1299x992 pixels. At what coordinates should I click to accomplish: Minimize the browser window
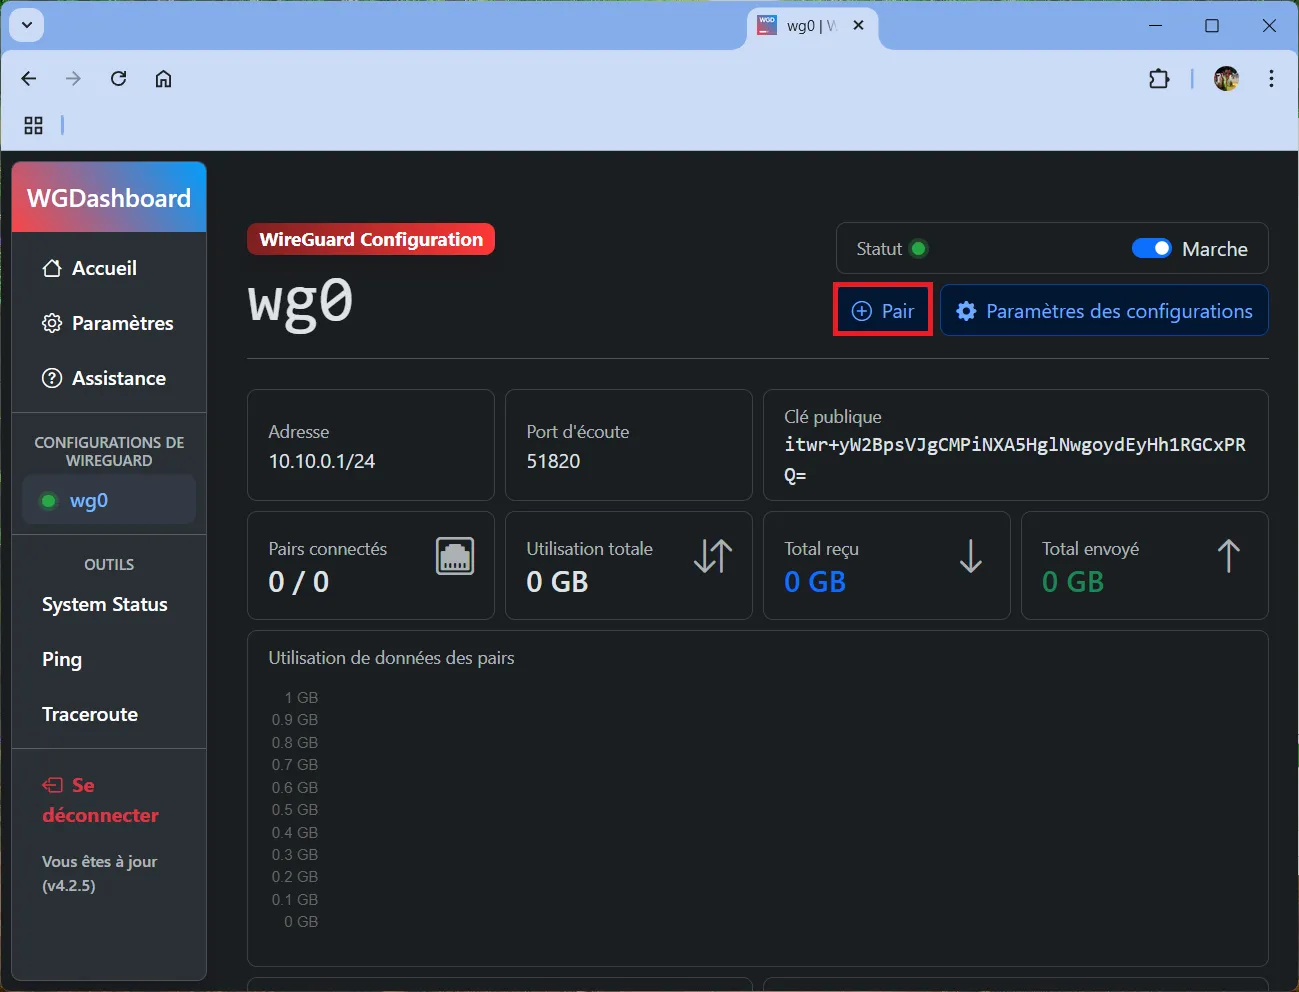click(1156, 26)
